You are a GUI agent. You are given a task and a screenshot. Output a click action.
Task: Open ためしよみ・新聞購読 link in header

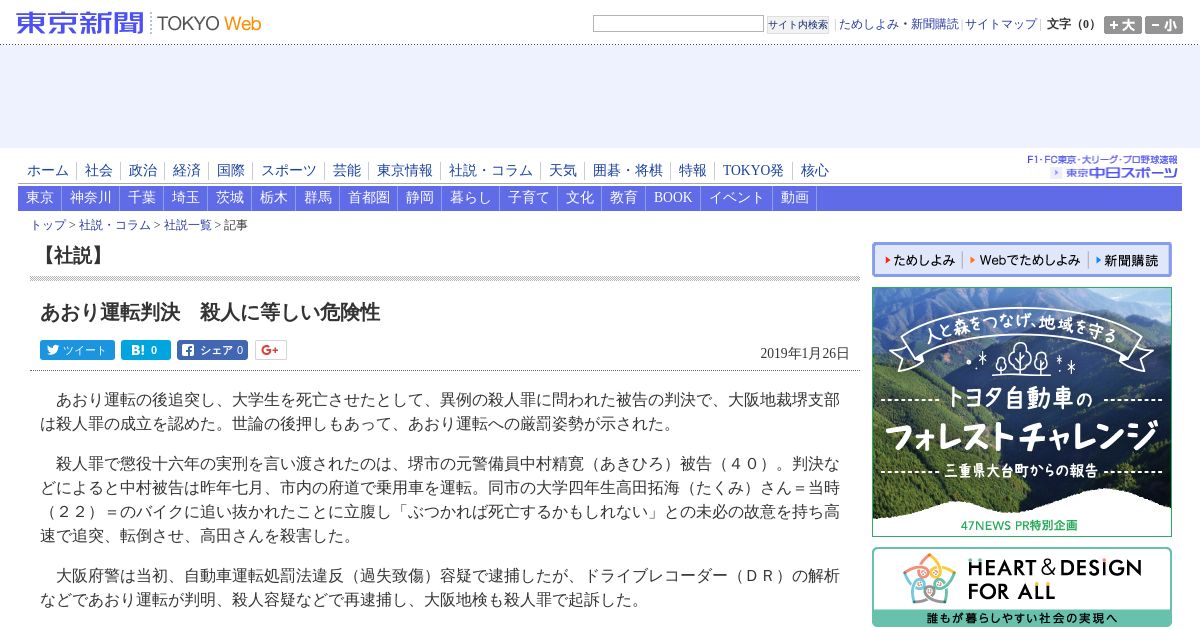point(898,24)
